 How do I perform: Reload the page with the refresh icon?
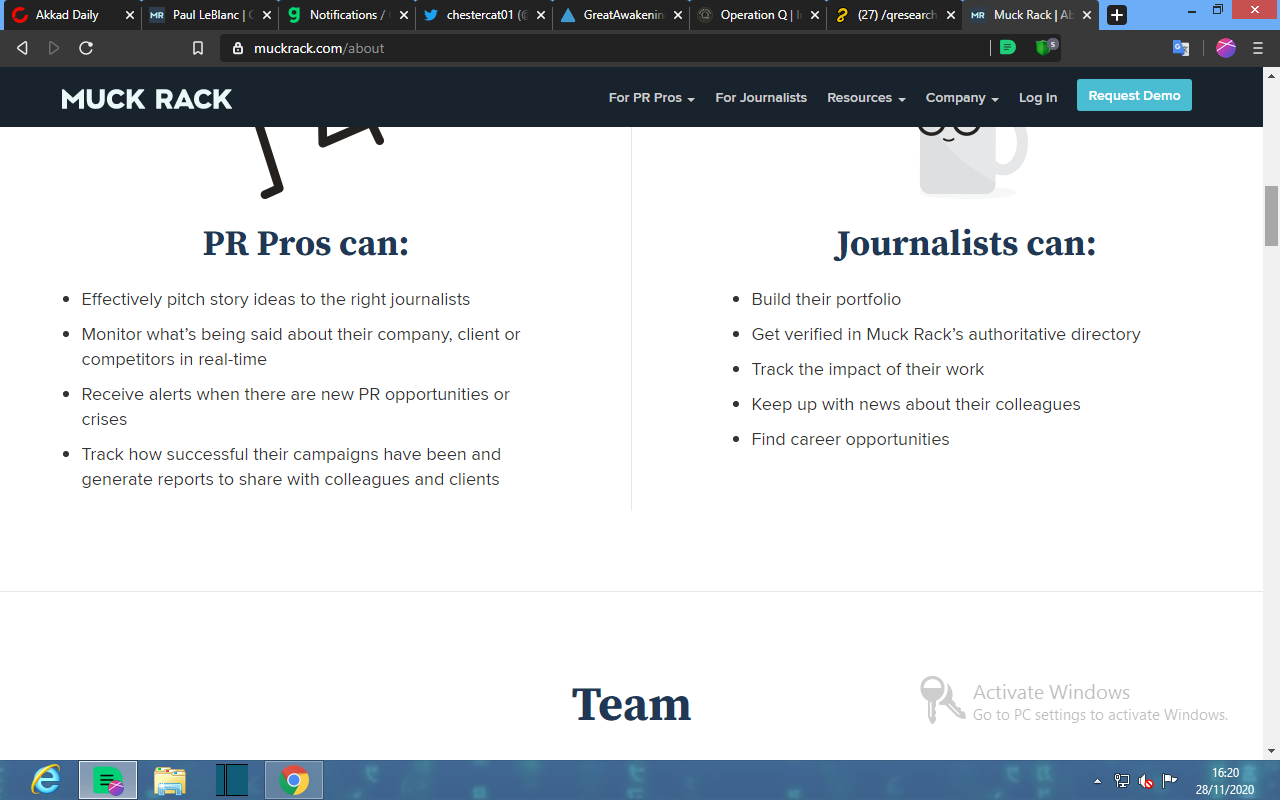(86, 48)
